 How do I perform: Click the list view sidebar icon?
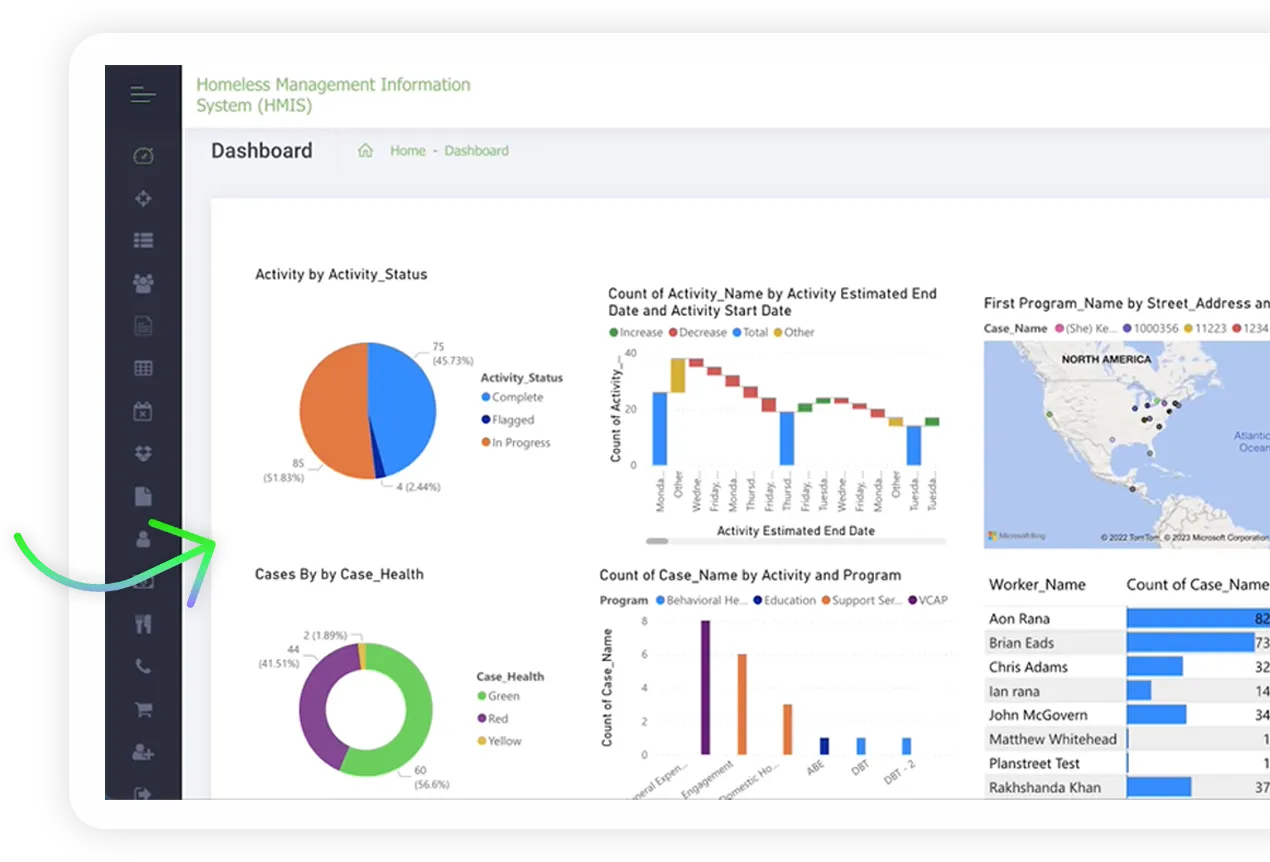point(143,241)
